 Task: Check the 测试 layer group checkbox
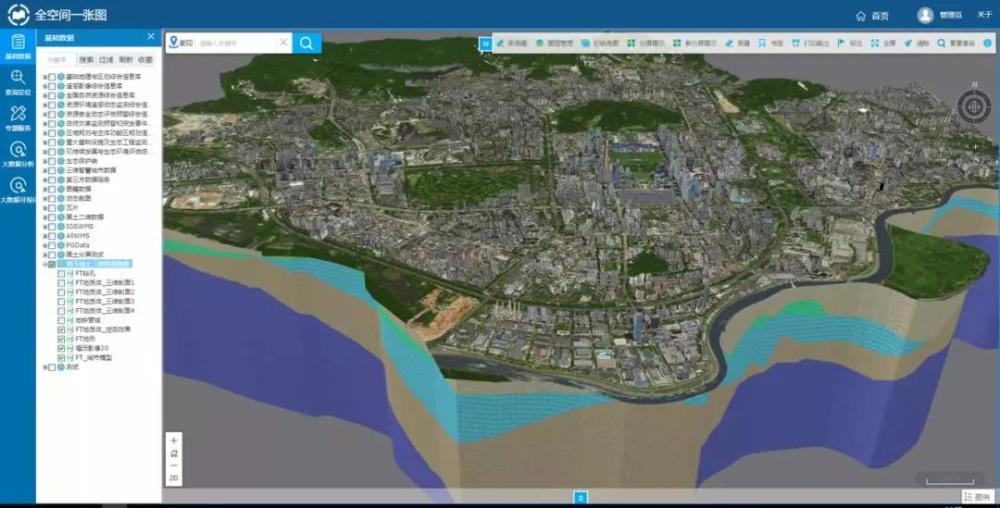coord(52,367)
